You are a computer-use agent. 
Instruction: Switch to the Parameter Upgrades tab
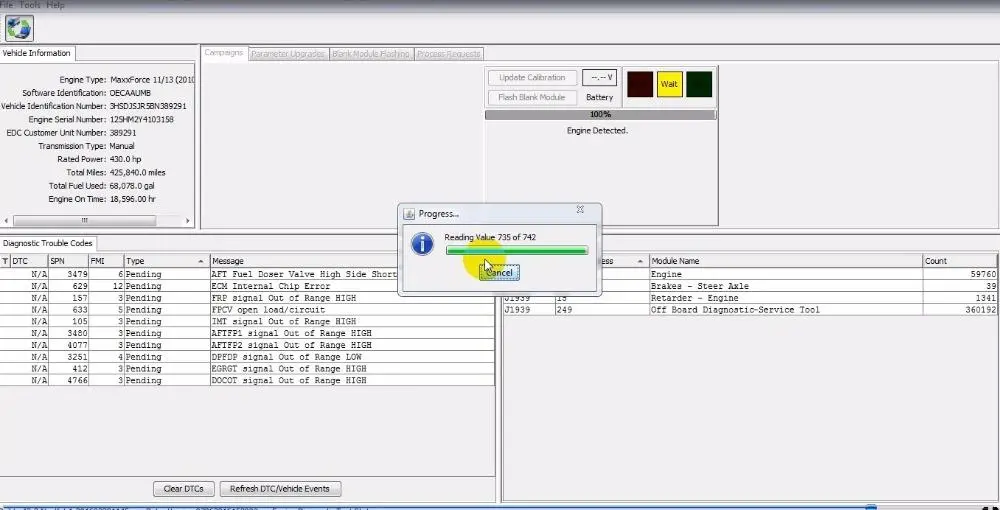coord(288,54)
